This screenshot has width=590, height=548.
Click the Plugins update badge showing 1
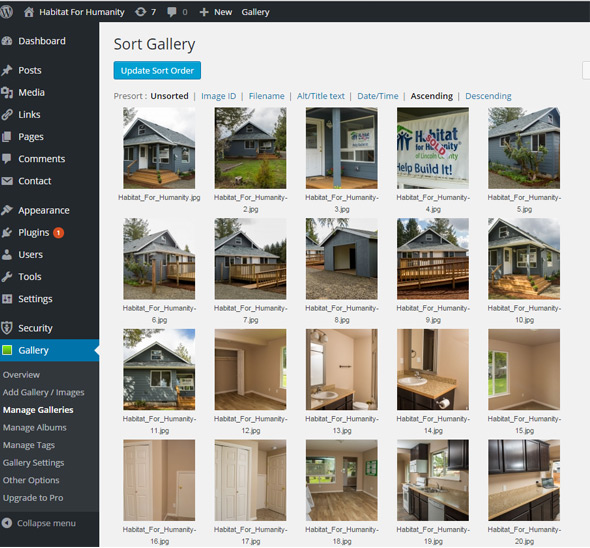click(x=58, y=233)
